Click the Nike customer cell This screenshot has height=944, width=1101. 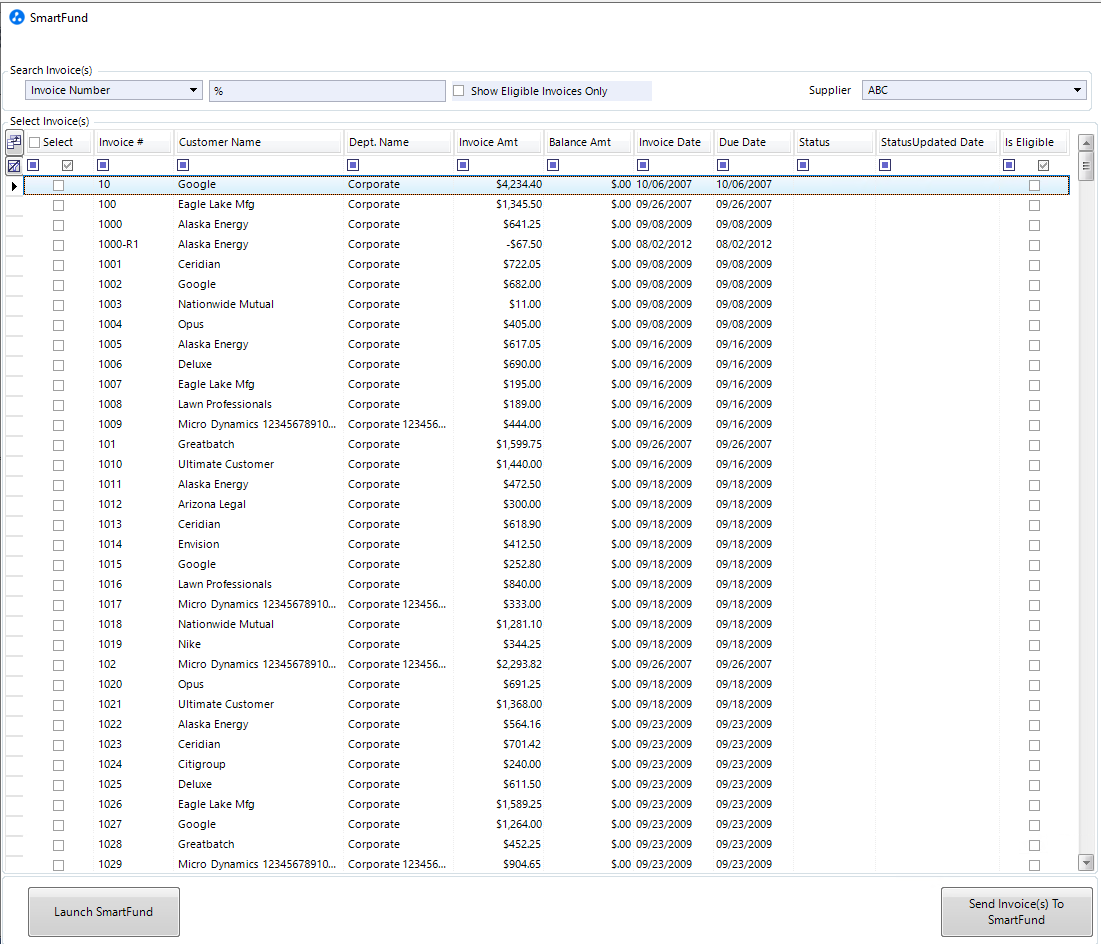[258, 644]
